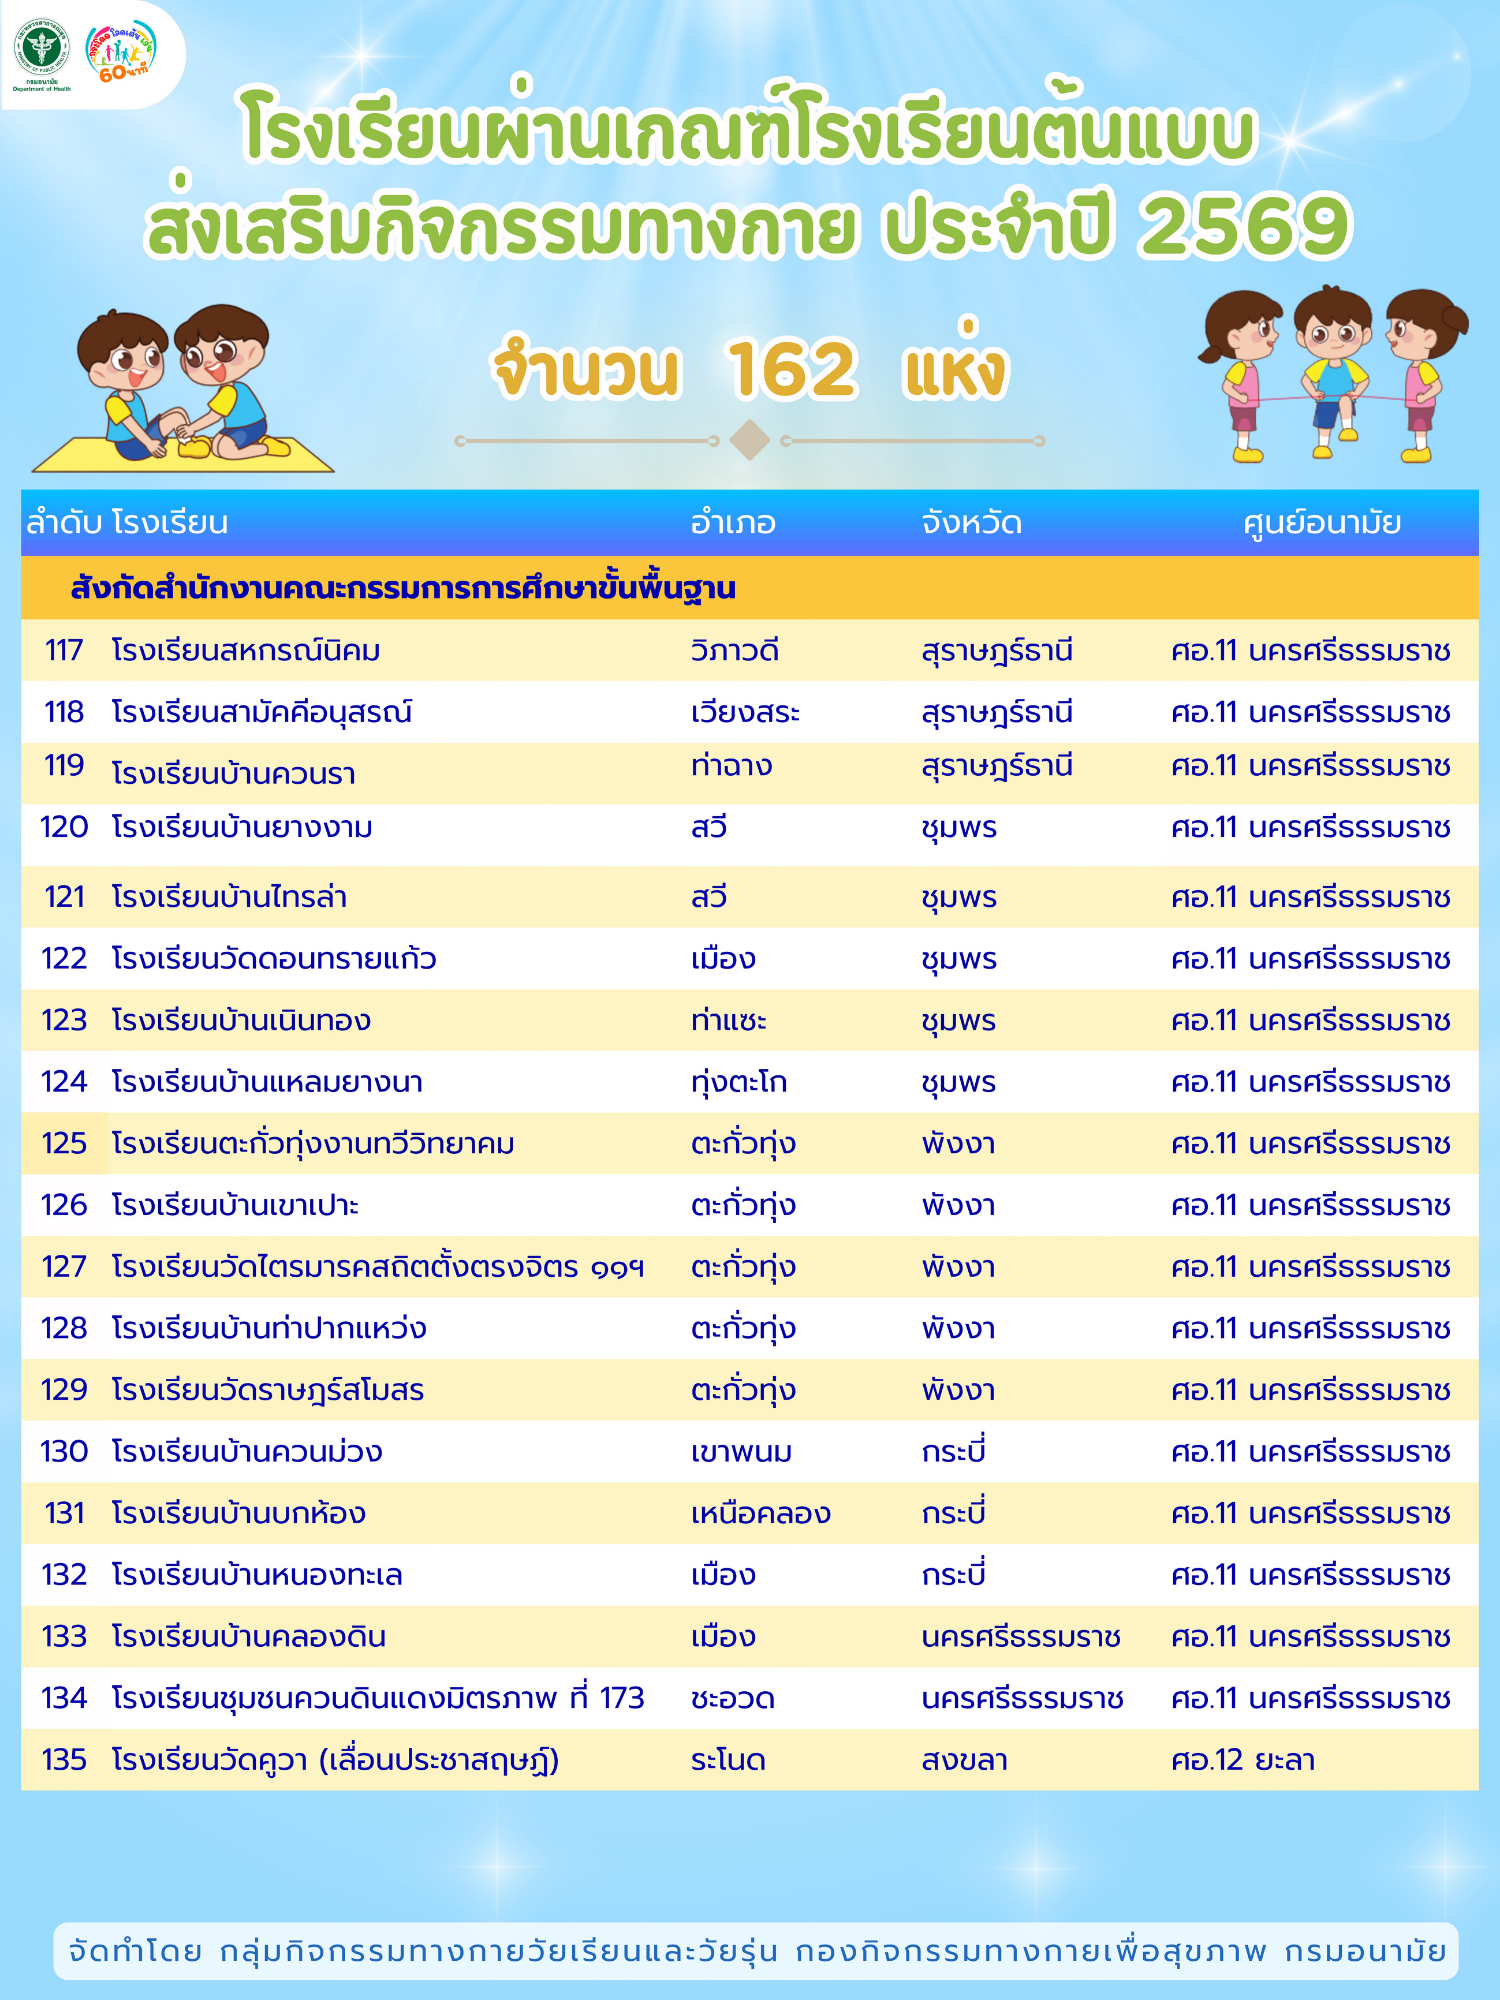
Task: Click the diamond ornament below the 162 count
Action: 749,440
